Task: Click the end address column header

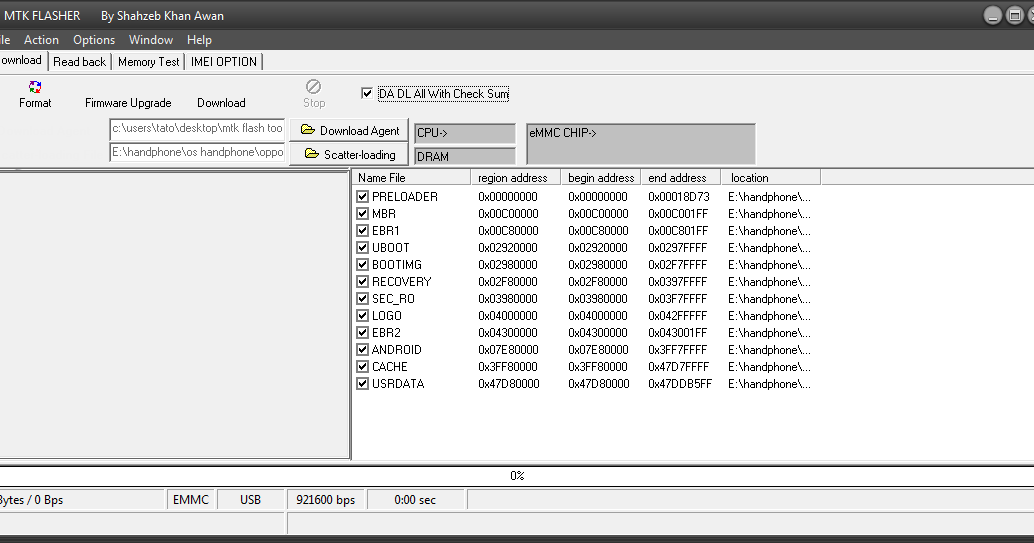Action: point(681,177)
